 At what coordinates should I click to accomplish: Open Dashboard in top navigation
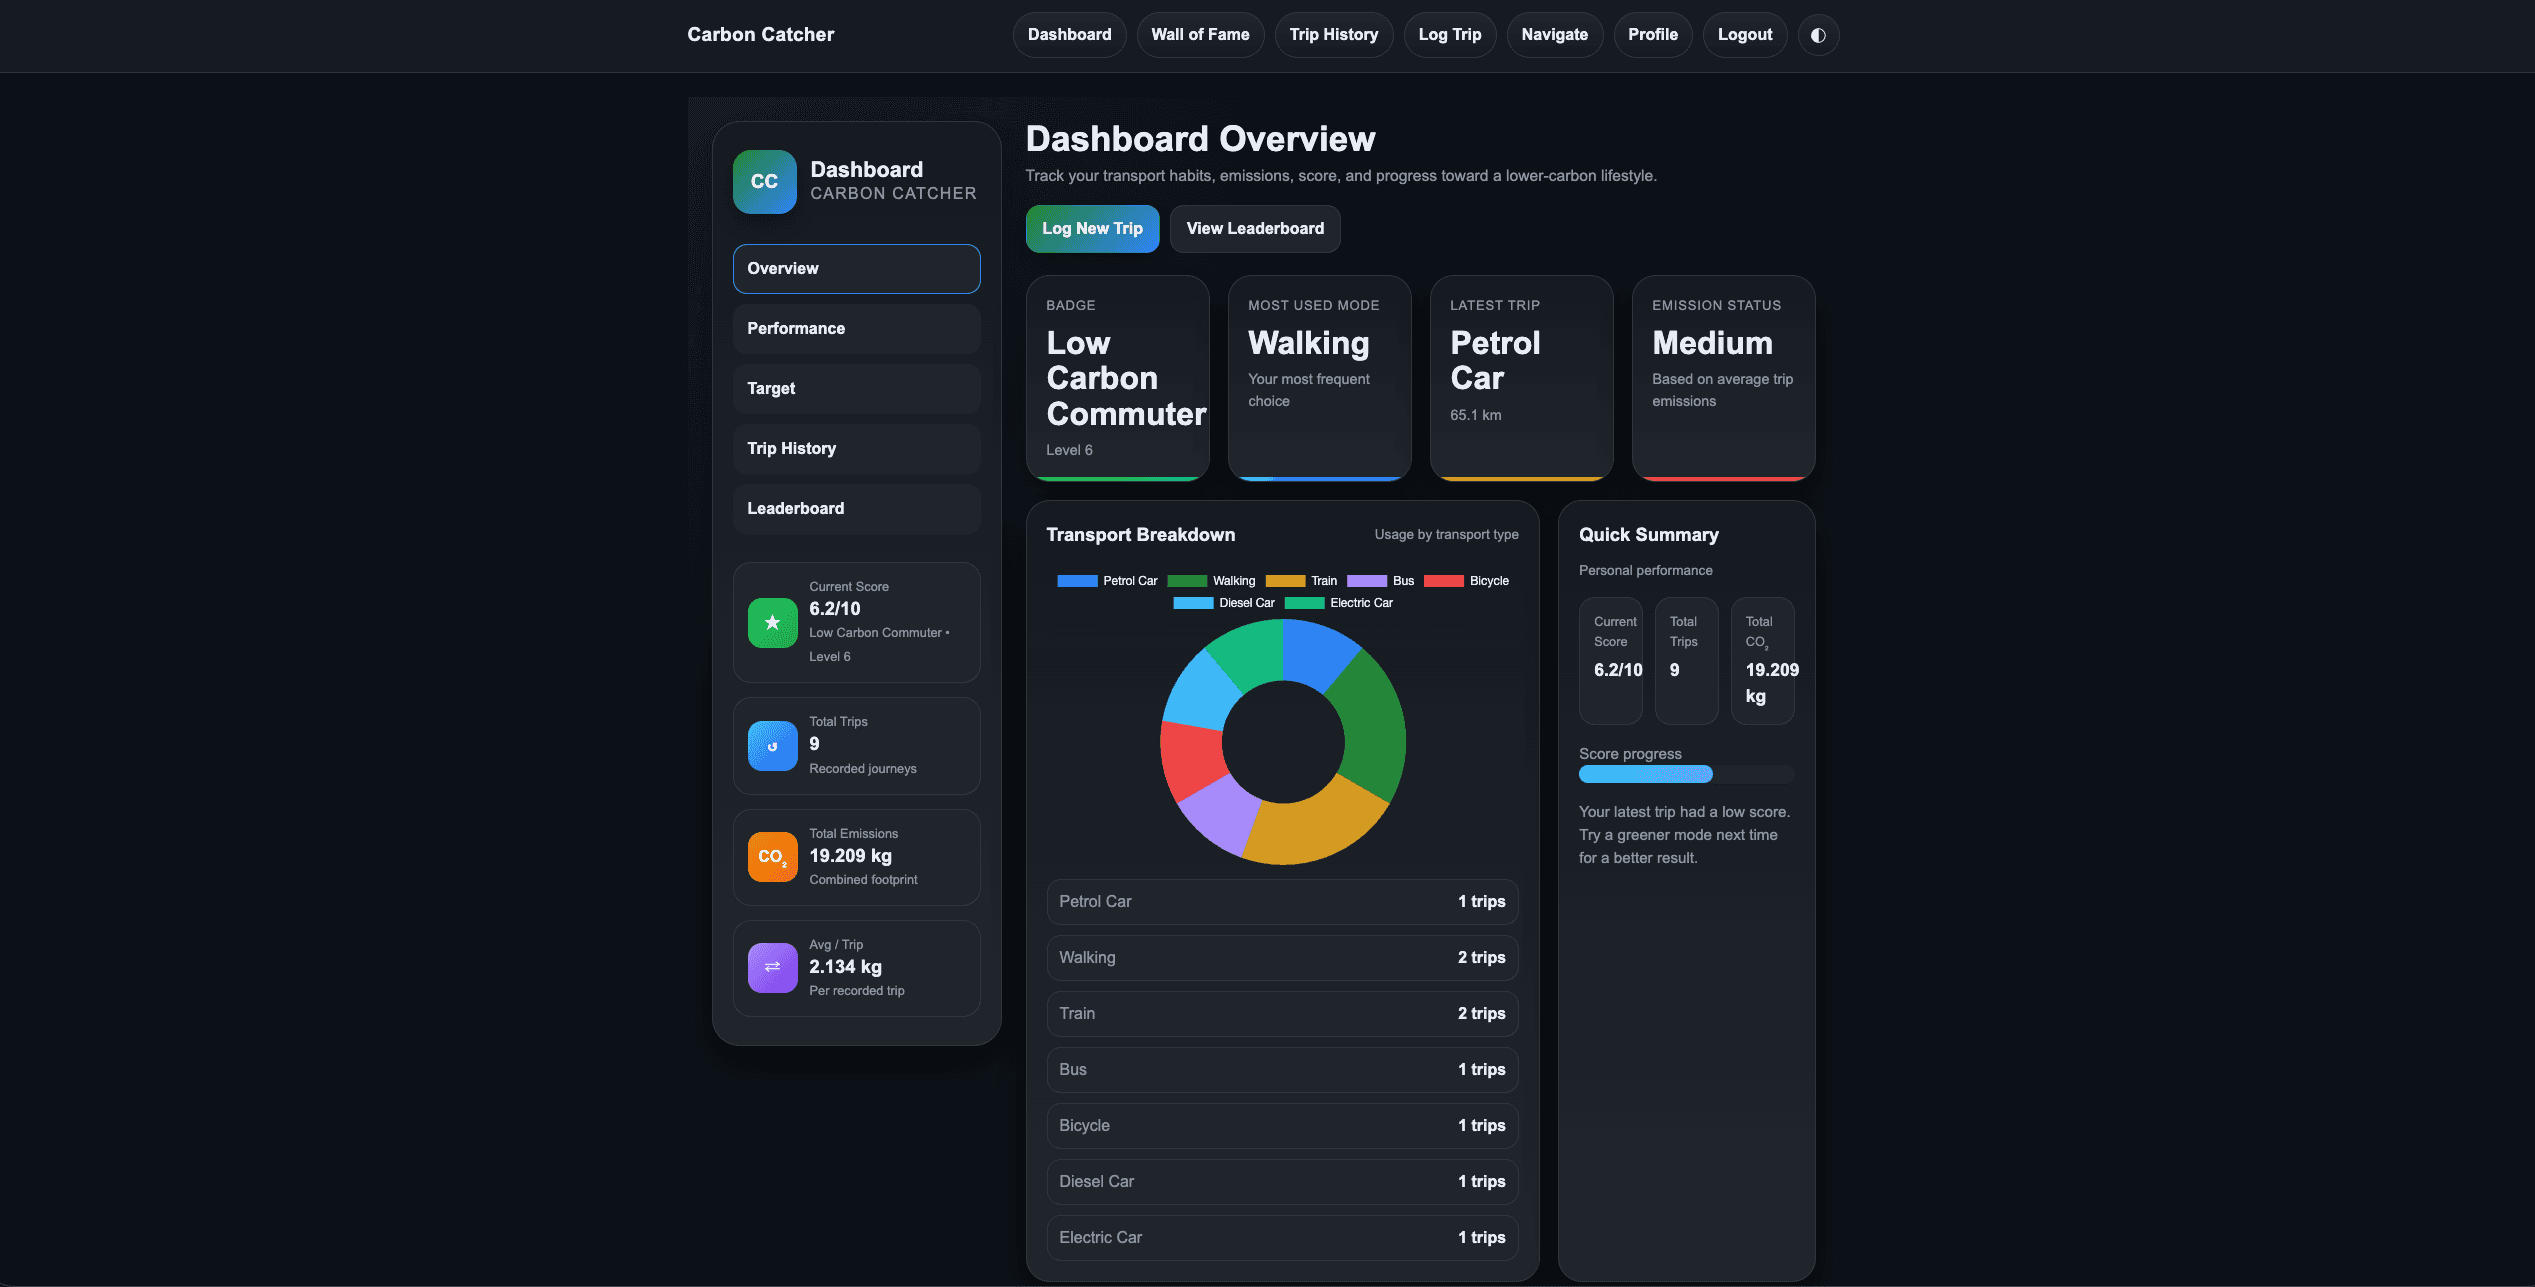(x=1069, y=35)
